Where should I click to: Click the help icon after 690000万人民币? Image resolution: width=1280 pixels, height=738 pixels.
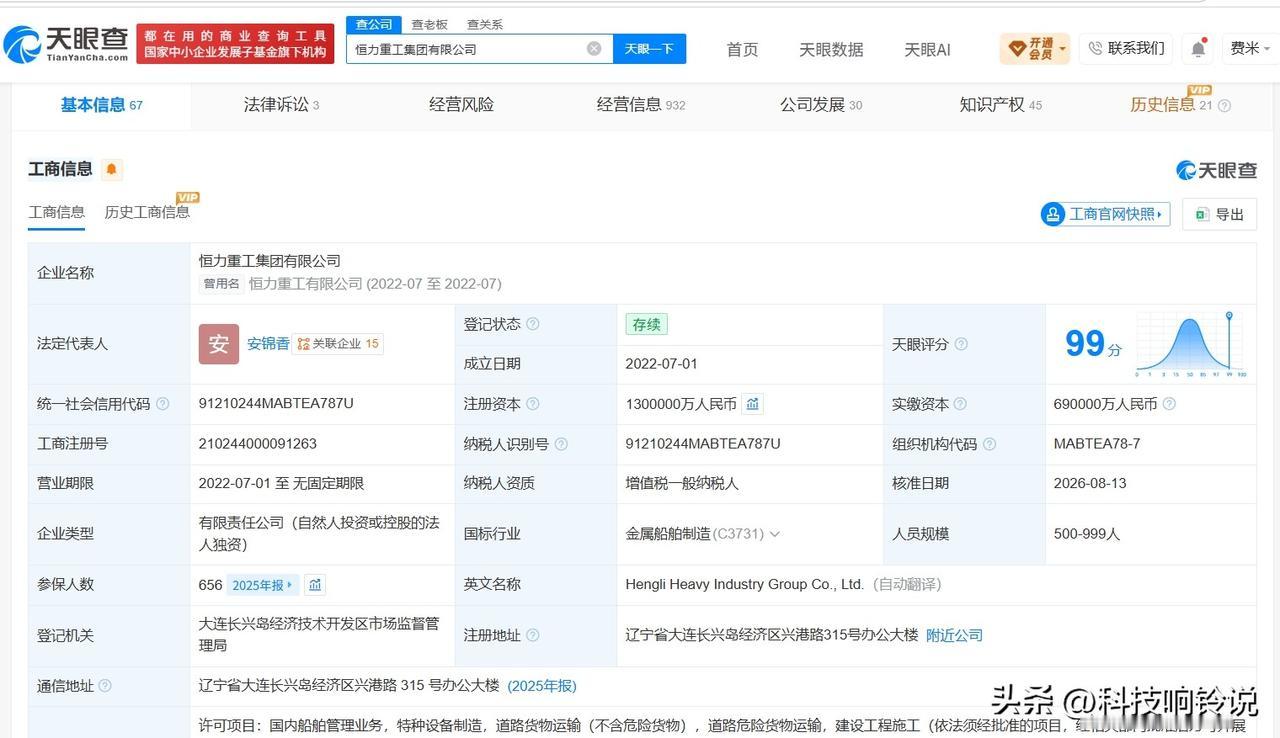click(1169, 404)
